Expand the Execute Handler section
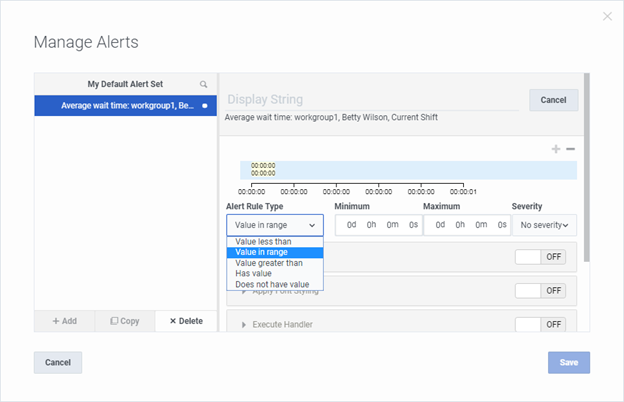This screenshot has height=402, width=624. coord(245,324)
